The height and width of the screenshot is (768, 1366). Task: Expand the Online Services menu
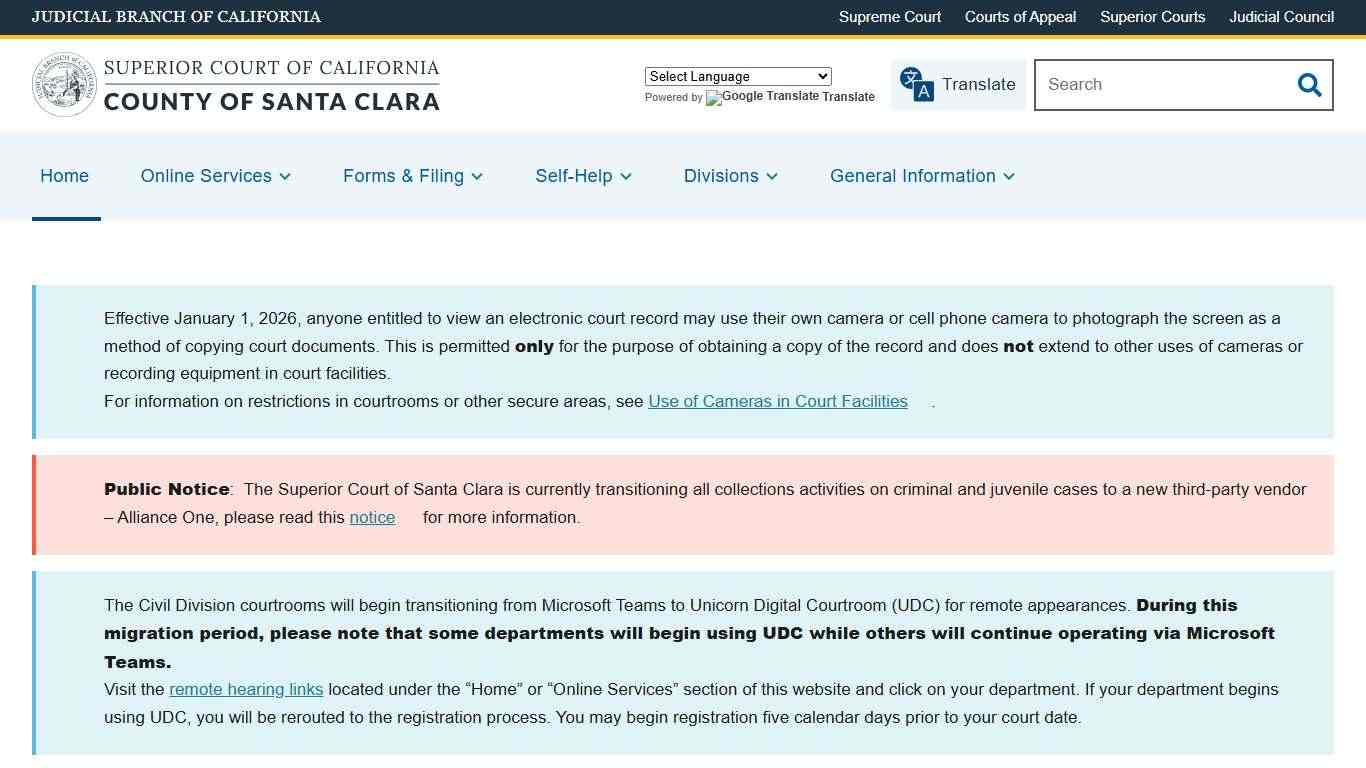tap(215, 176)
